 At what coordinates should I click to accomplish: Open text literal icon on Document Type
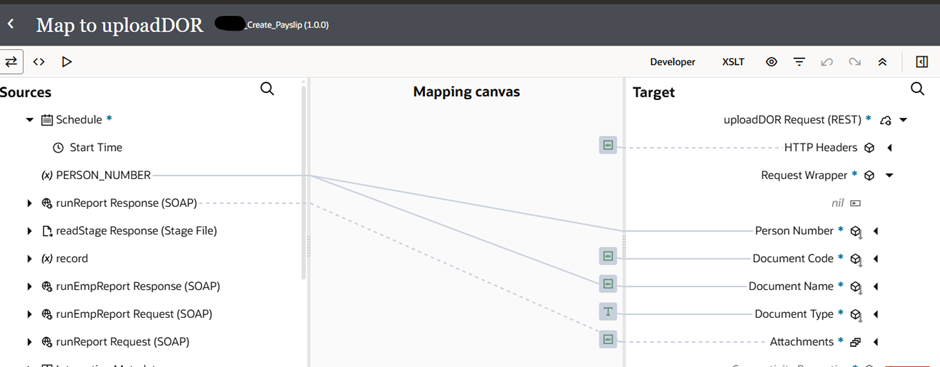tap(608, 311)
